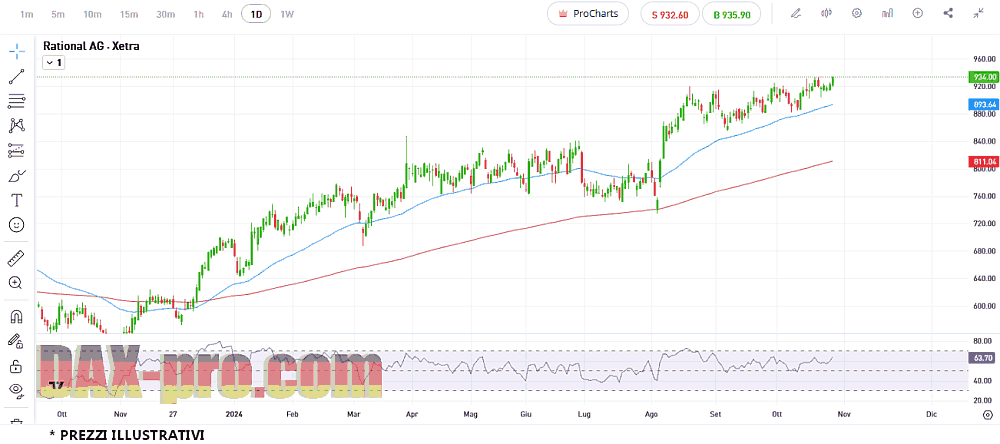Open axis settings gear at bottom right
This screenshot has height=444, width=1000.
click(x=987, y=415)
